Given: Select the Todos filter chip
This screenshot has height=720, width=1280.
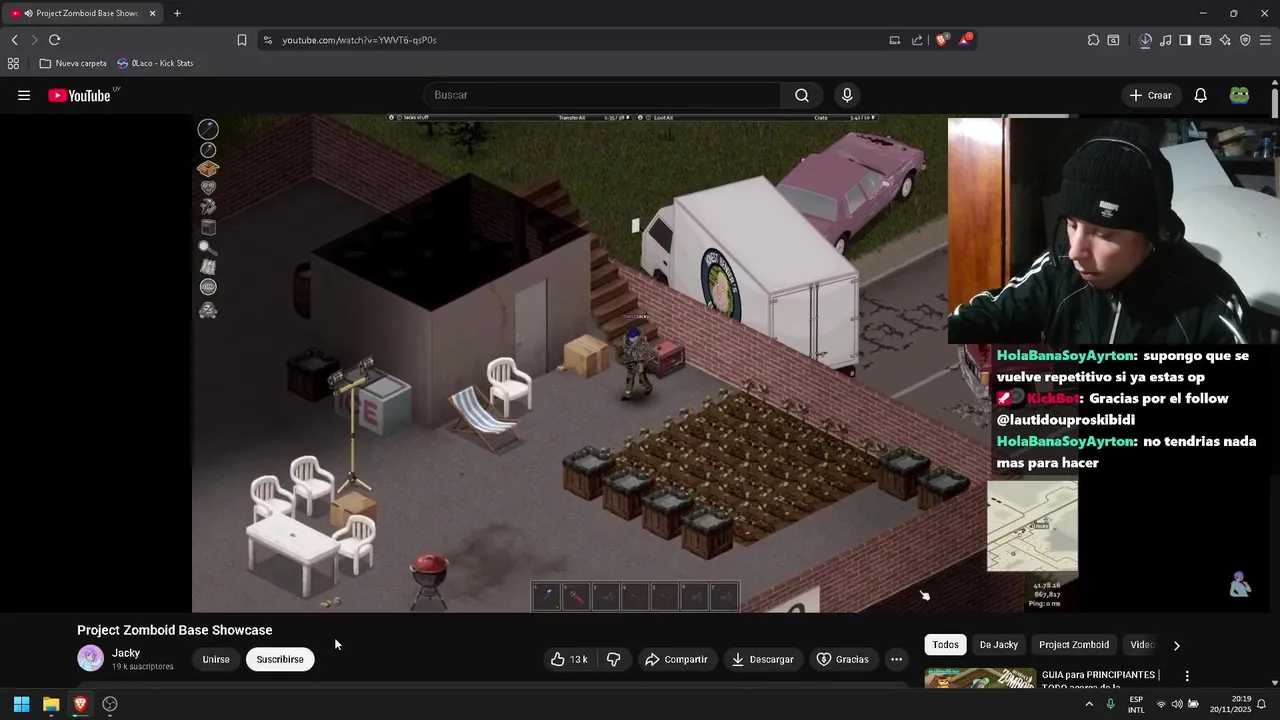Looking at the screenshot, I should 945,645.
